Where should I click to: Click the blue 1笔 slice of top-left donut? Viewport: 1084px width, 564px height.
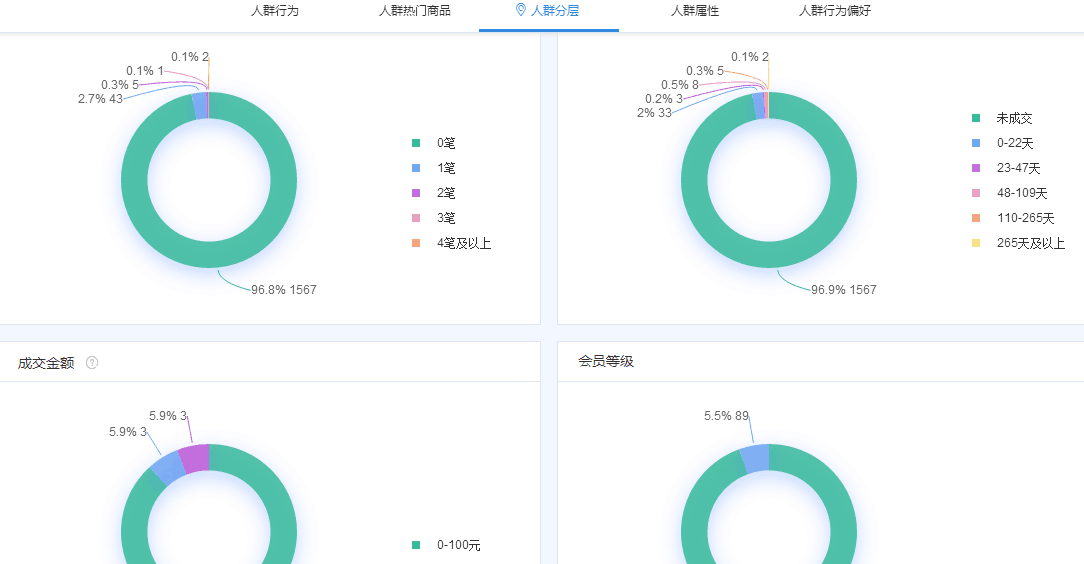[x=200, y=106]
